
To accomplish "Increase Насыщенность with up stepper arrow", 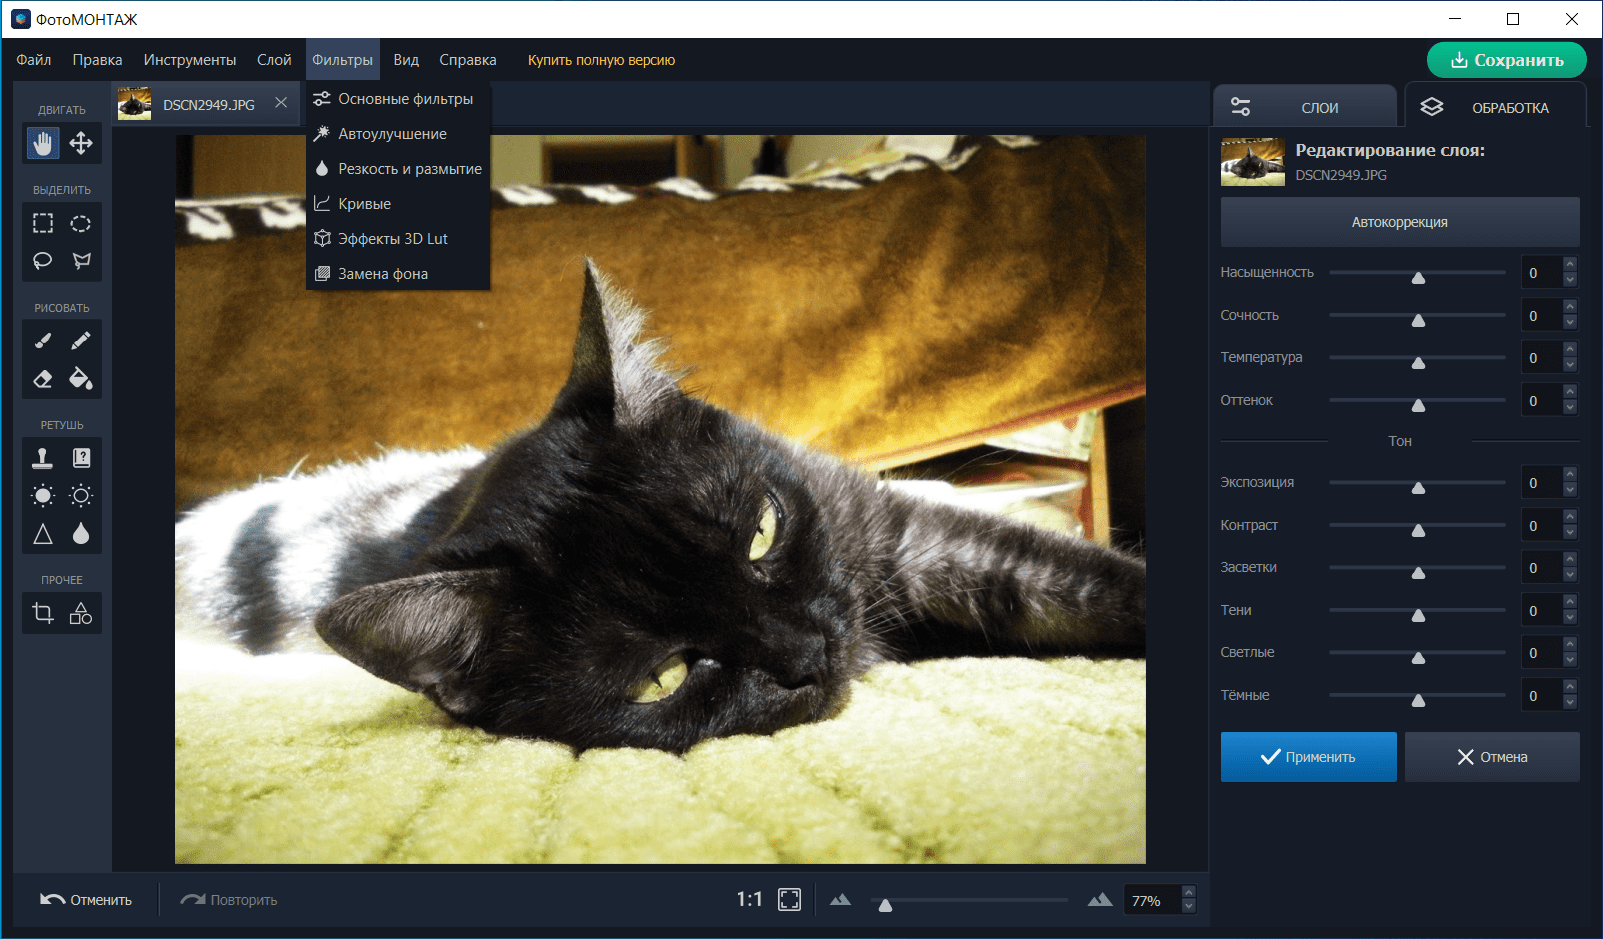I will [1570, 265].
